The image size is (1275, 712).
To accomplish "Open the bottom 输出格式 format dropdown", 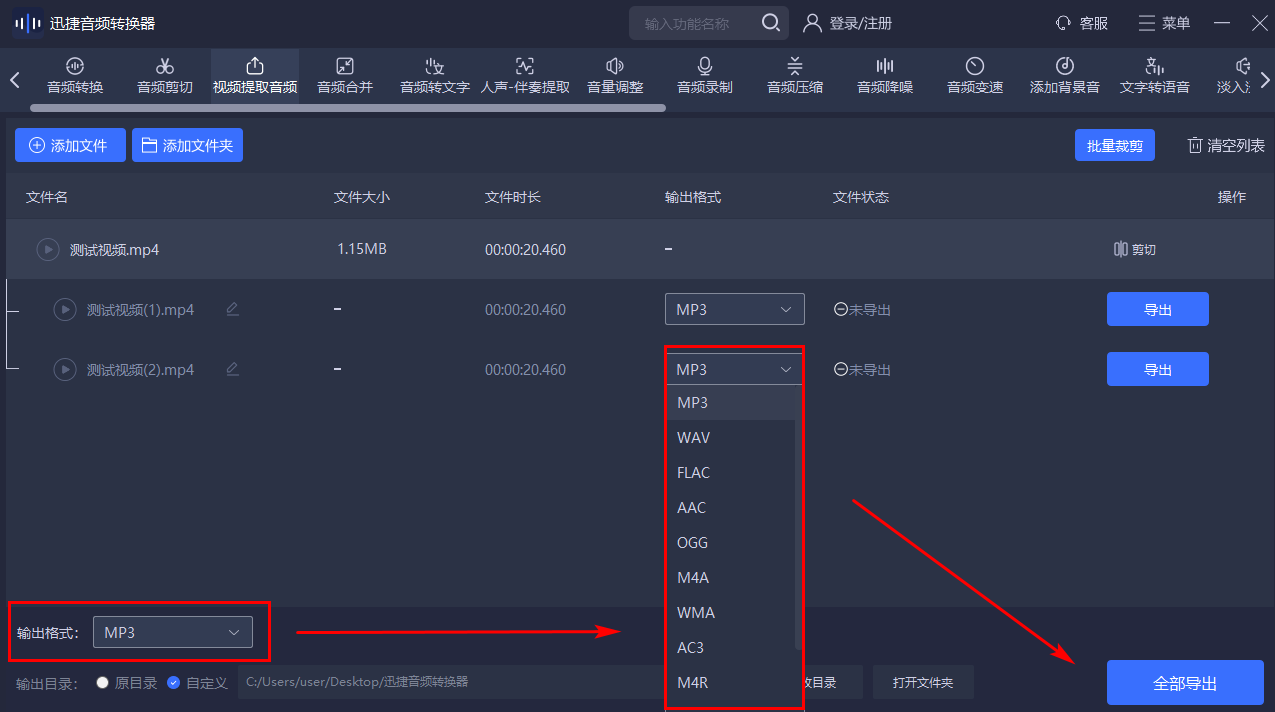I will 172,632.
